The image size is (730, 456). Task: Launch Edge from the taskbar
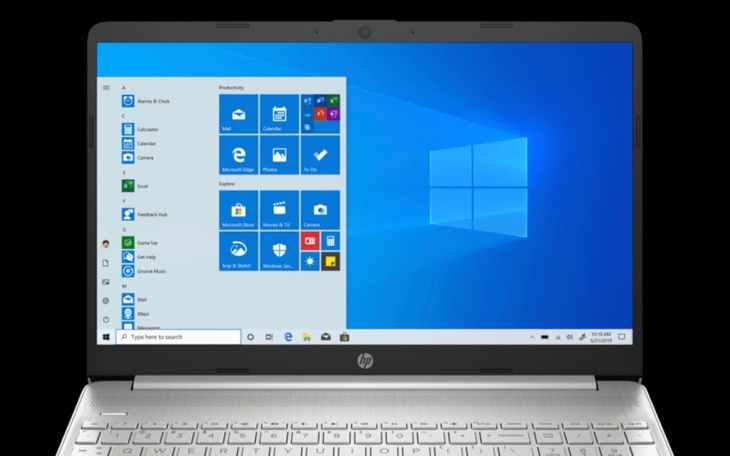point(288,337)
